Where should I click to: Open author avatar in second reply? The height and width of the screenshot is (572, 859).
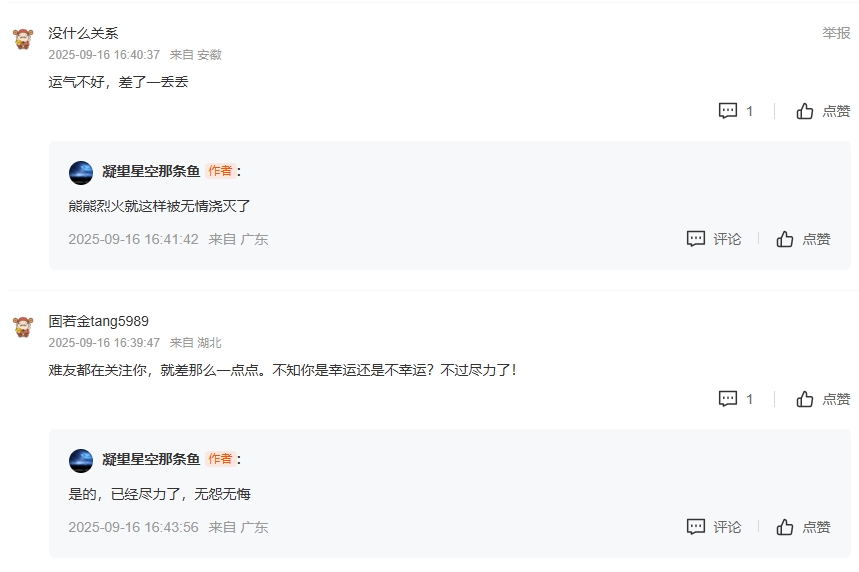tap(81, 461)
